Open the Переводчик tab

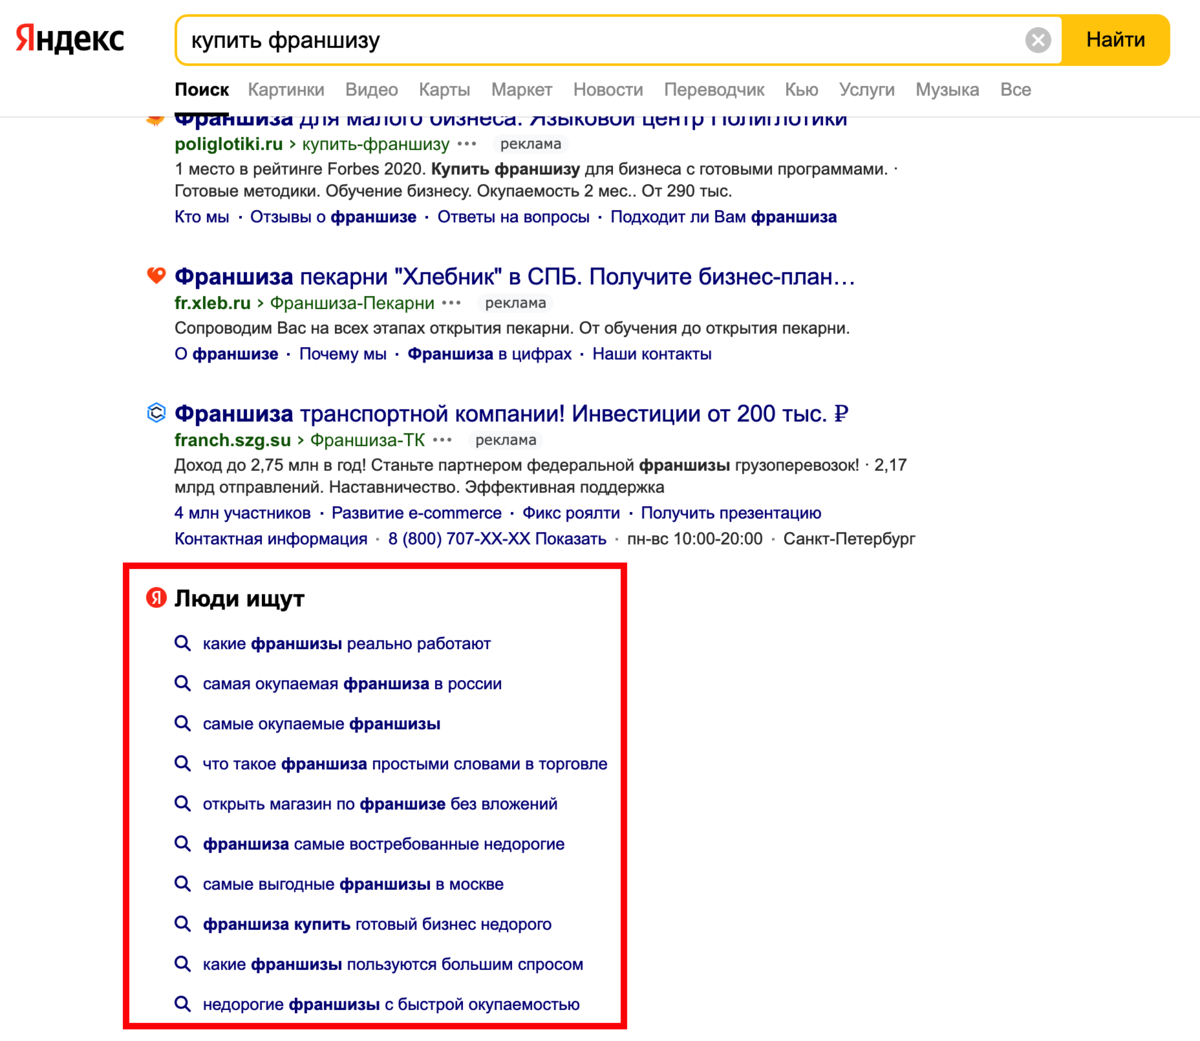pos(714,90)
